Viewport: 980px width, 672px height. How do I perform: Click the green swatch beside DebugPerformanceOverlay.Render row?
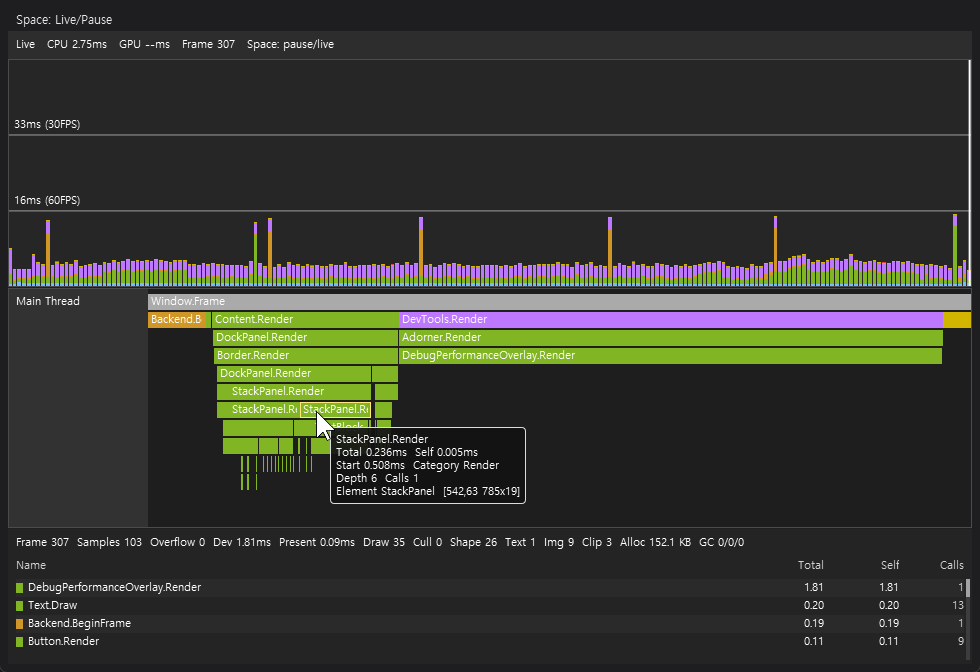click(19, 588)
